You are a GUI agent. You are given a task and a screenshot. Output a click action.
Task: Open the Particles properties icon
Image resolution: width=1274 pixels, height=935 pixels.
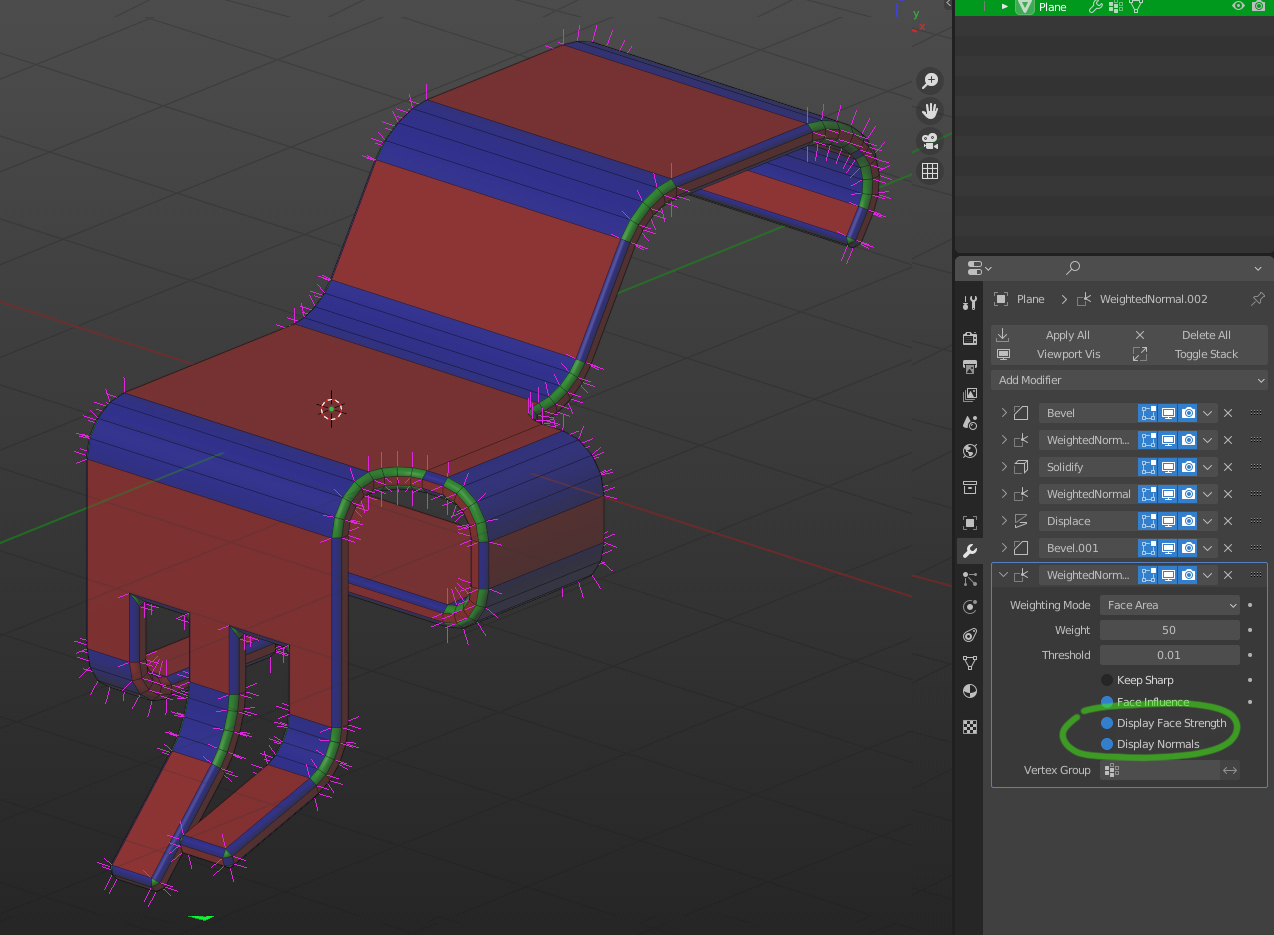tap(969, 578)
